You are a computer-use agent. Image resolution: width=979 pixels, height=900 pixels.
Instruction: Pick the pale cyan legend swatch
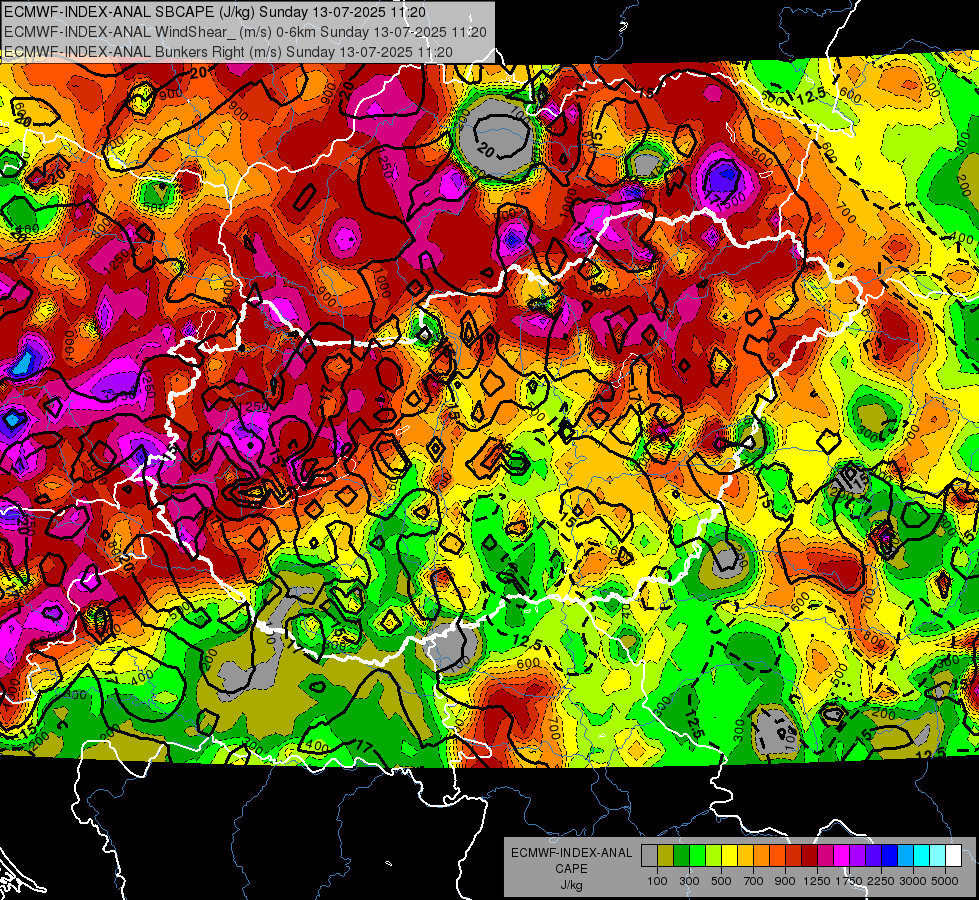click(x=938, y=856)
